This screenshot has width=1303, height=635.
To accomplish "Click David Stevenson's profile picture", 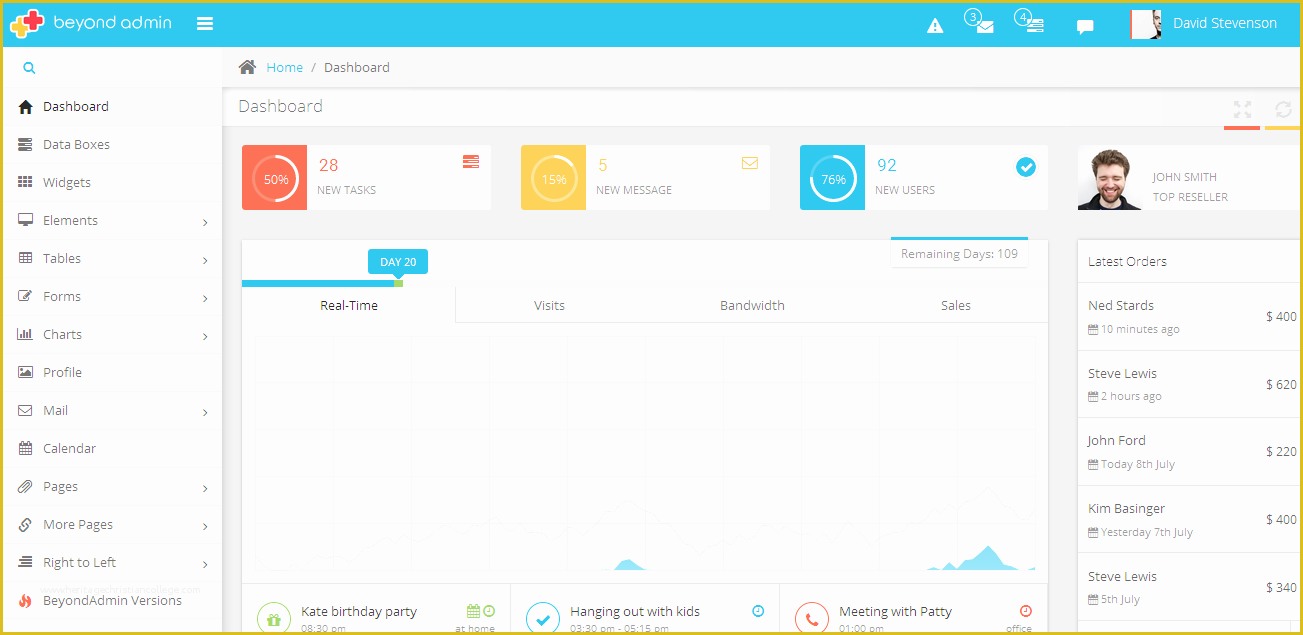I will [x=1145, y=23].
